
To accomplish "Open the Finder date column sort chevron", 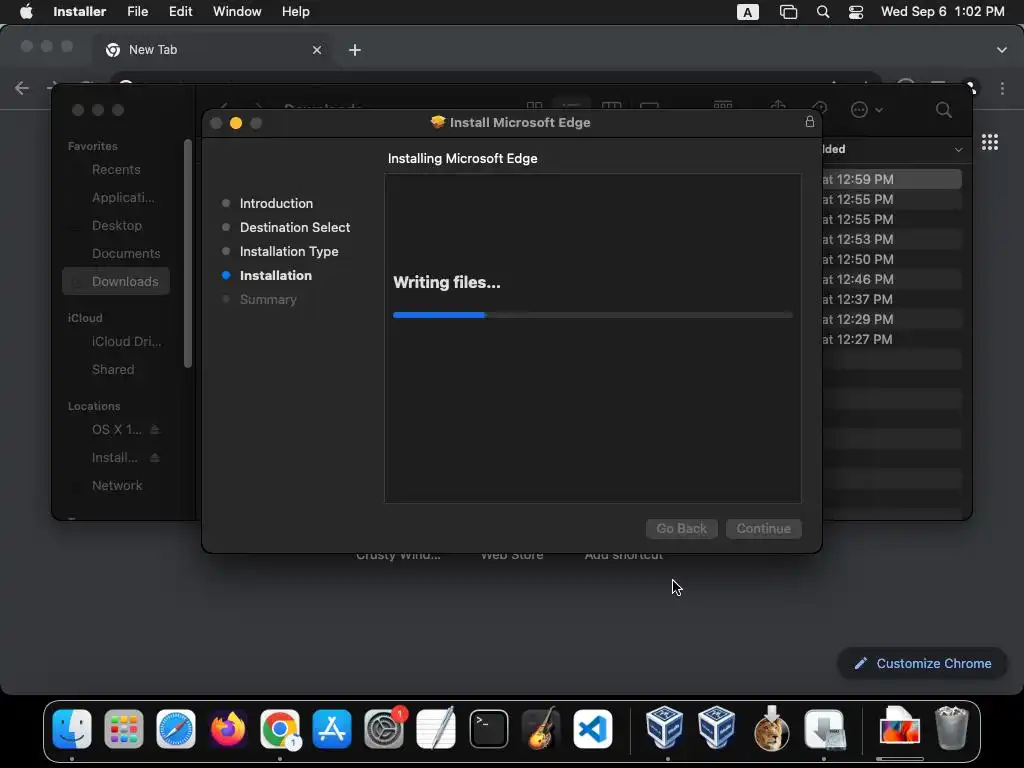I will coord(958,150).
